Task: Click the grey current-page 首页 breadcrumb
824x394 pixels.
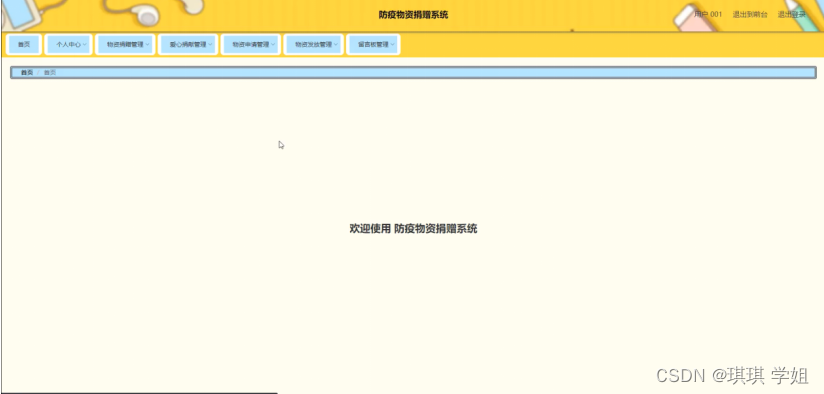Action: [50, 72]
